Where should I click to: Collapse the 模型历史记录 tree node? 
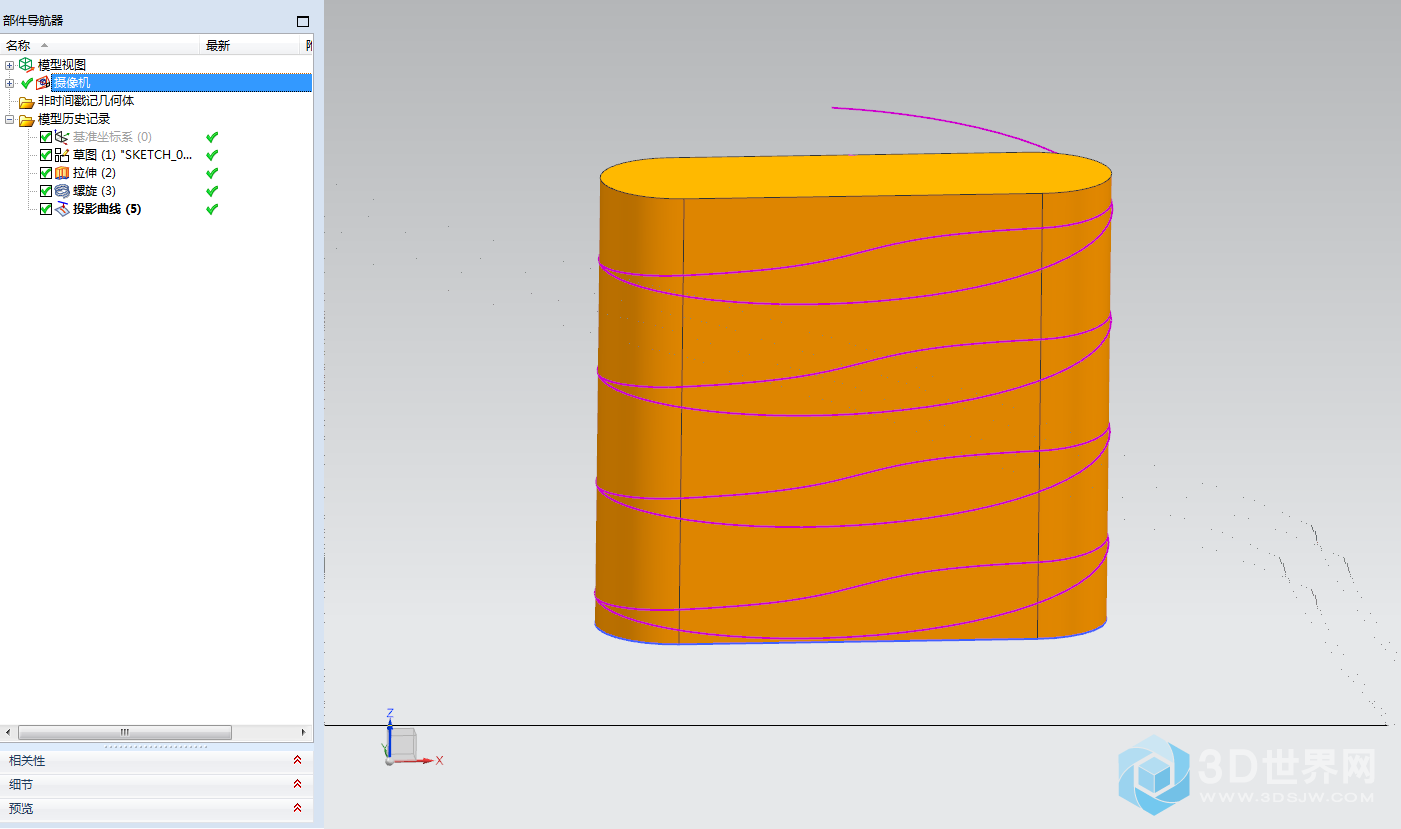point(10,120)
